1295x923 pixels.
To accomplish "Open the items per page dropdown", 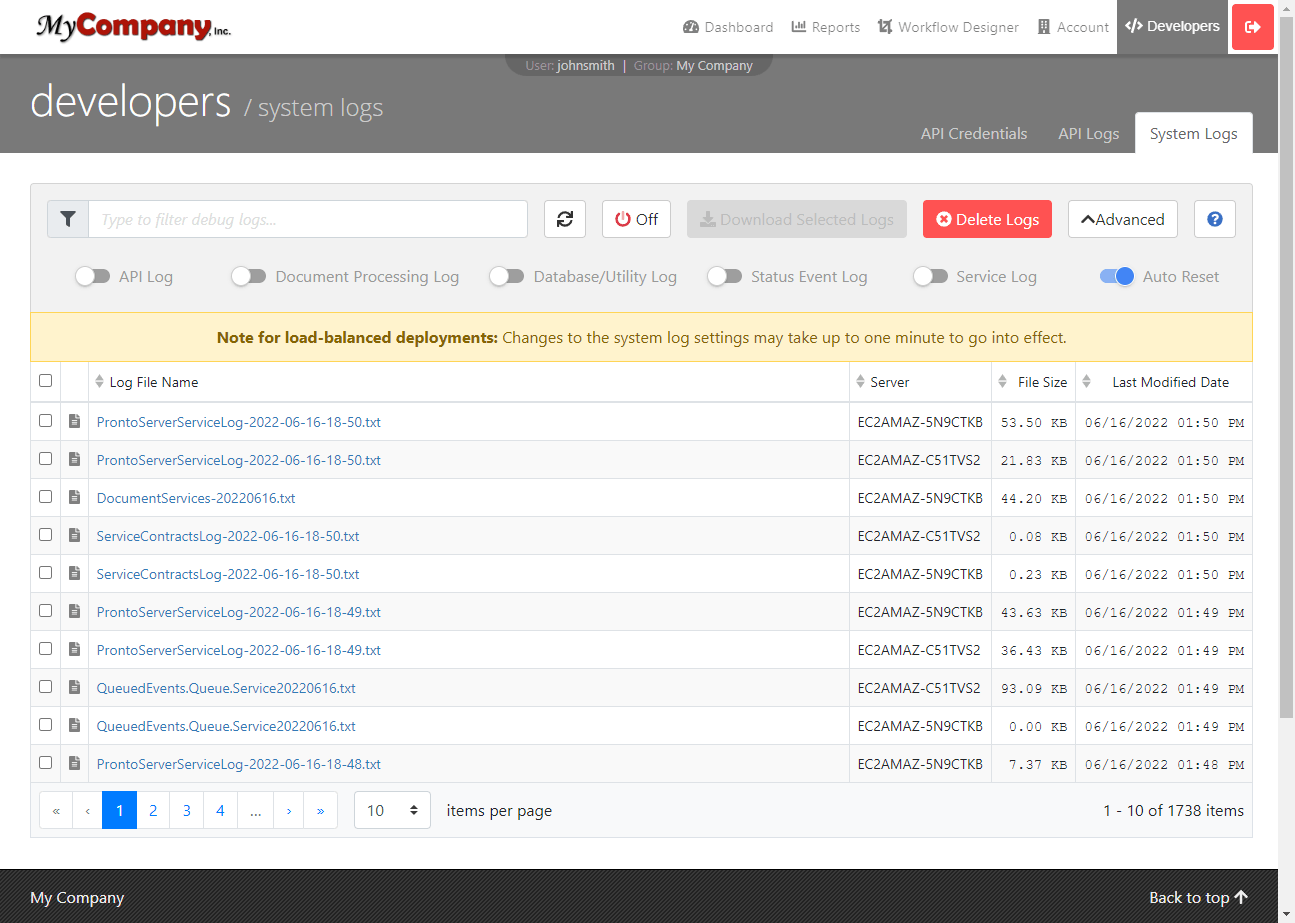I will point(392,810).
